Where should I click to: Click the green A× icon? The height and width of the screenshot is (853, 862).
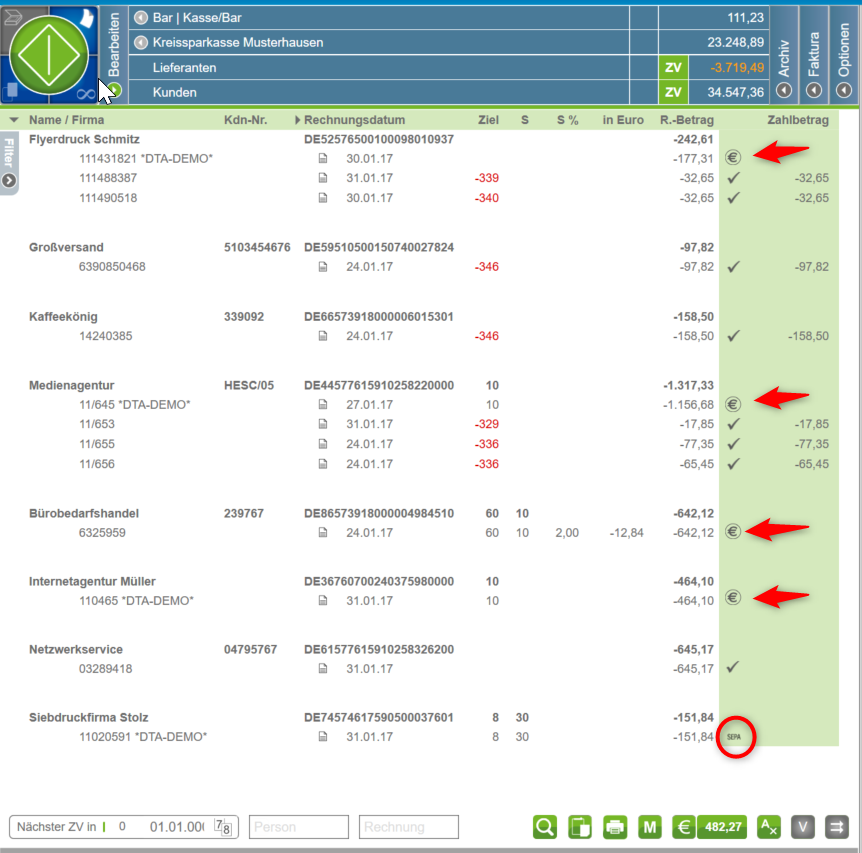[769, 827]
